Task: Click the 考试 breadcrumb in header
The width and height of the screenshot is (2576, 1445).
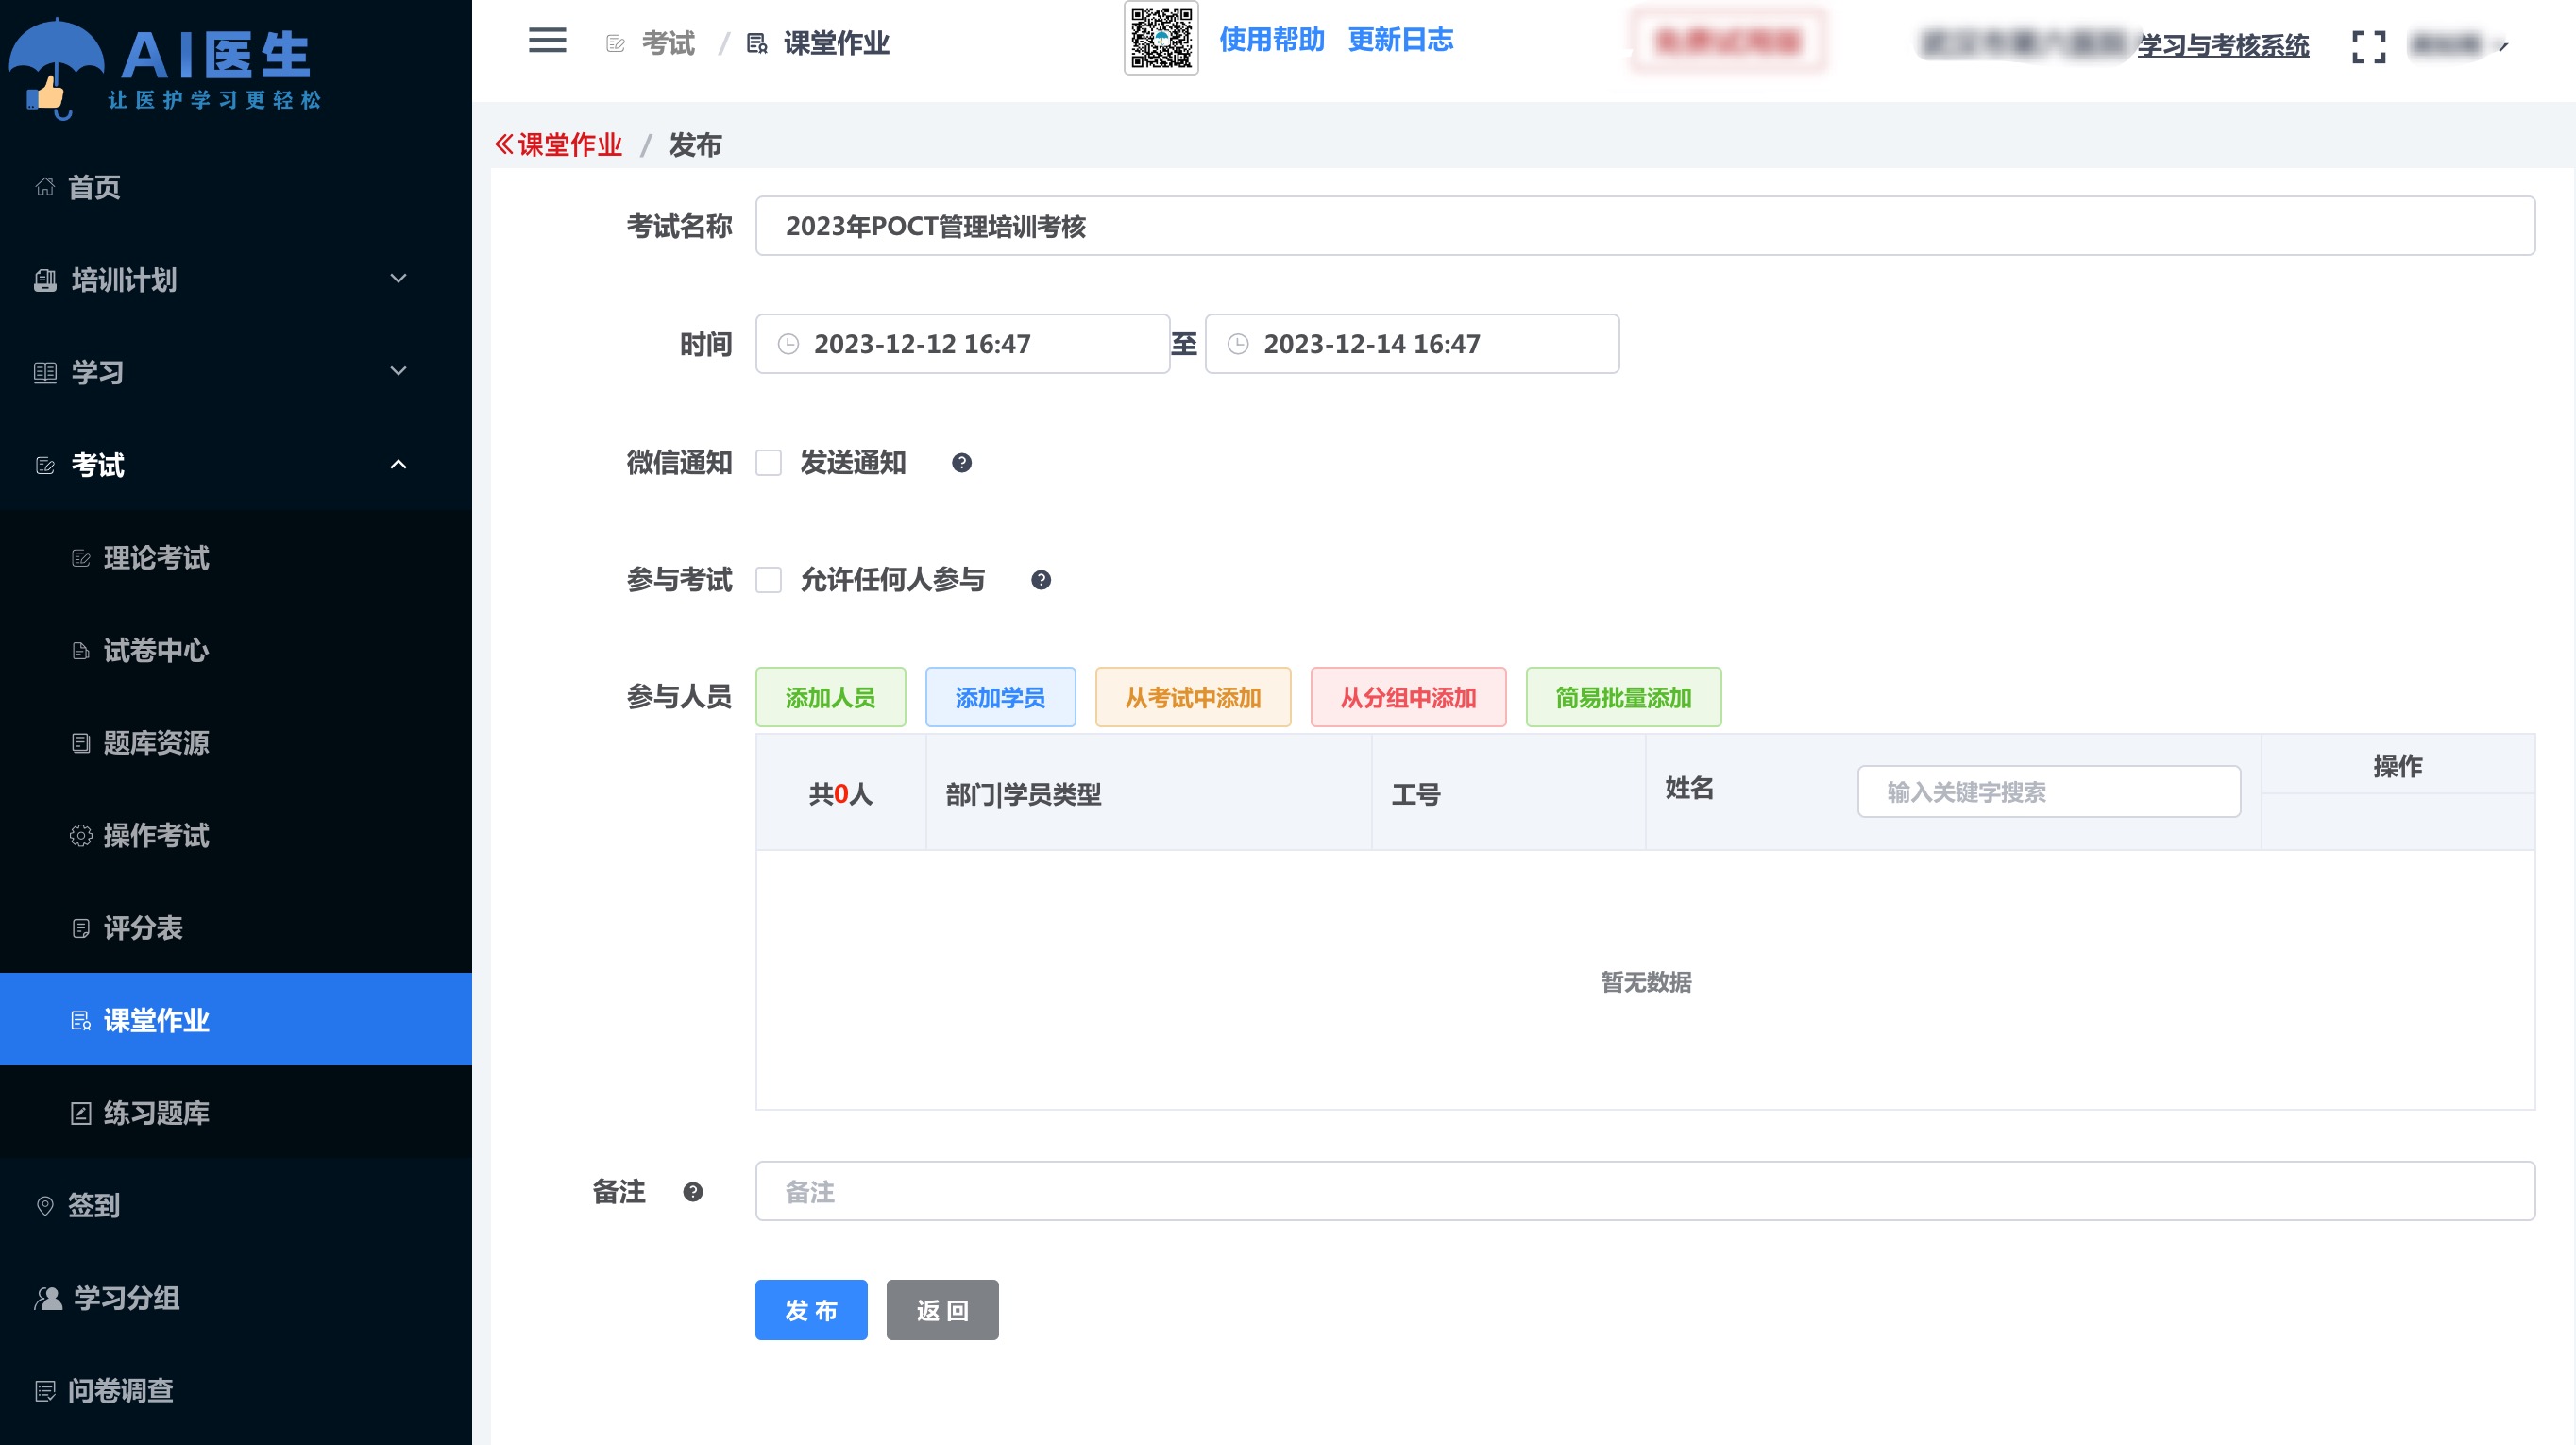Action: coord(667,44)
